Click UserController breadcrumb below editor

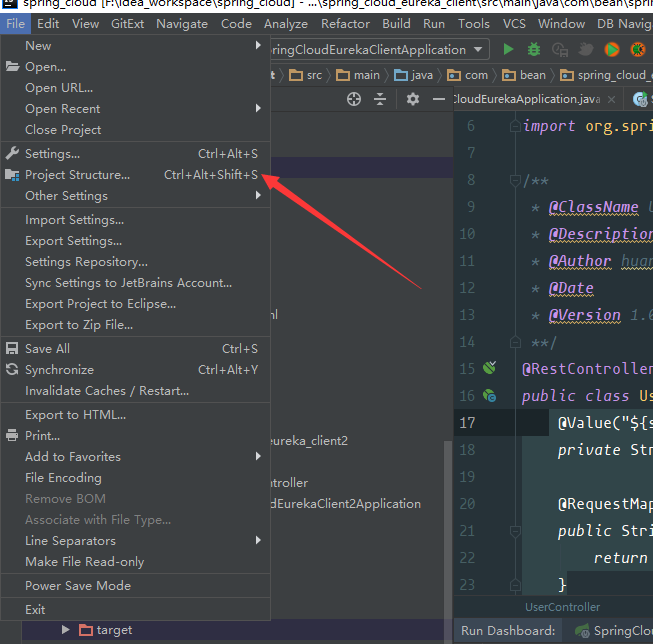[562, 607]
